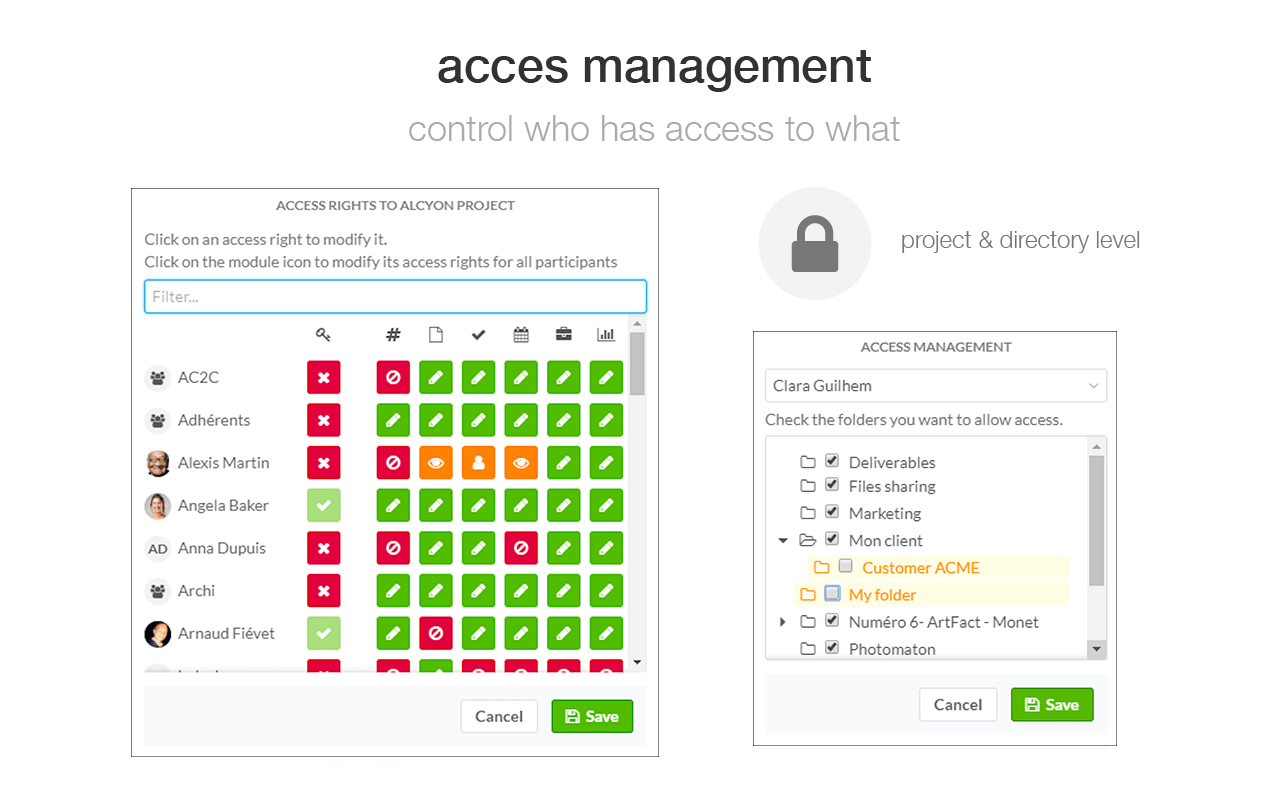The width and height of the screenshot is (1280, 800).
Task: Click the checkmark tasks module icon
Action: tap(478, 335)
